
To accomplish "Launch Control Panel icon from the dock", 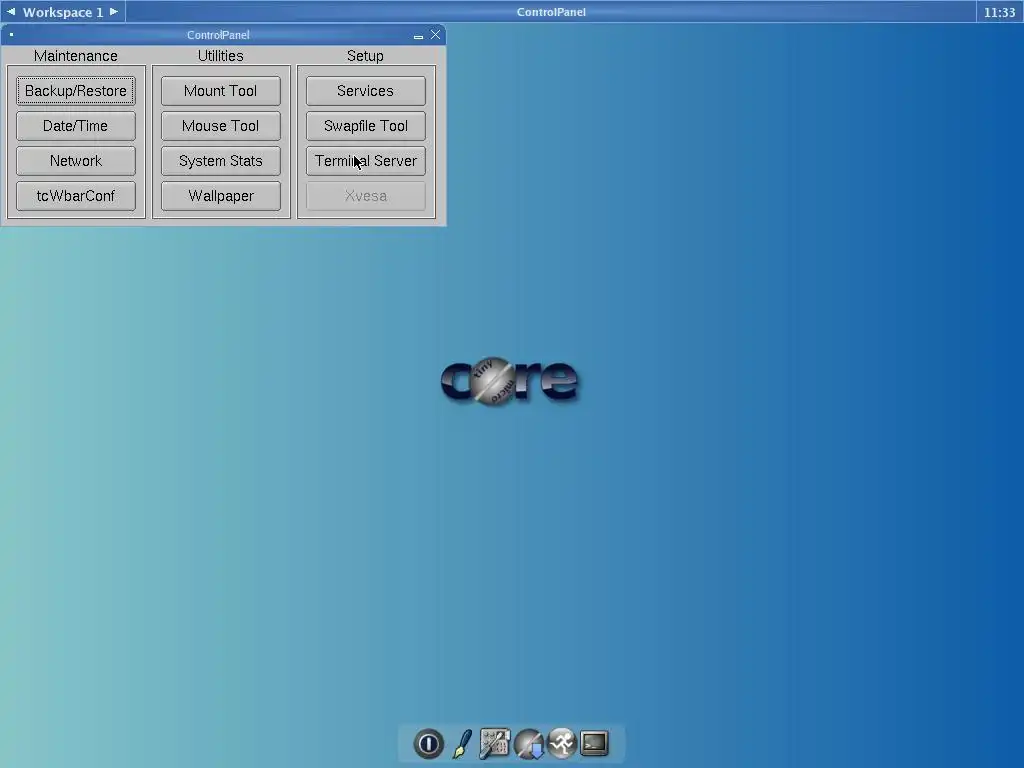I will pos(494,743).
